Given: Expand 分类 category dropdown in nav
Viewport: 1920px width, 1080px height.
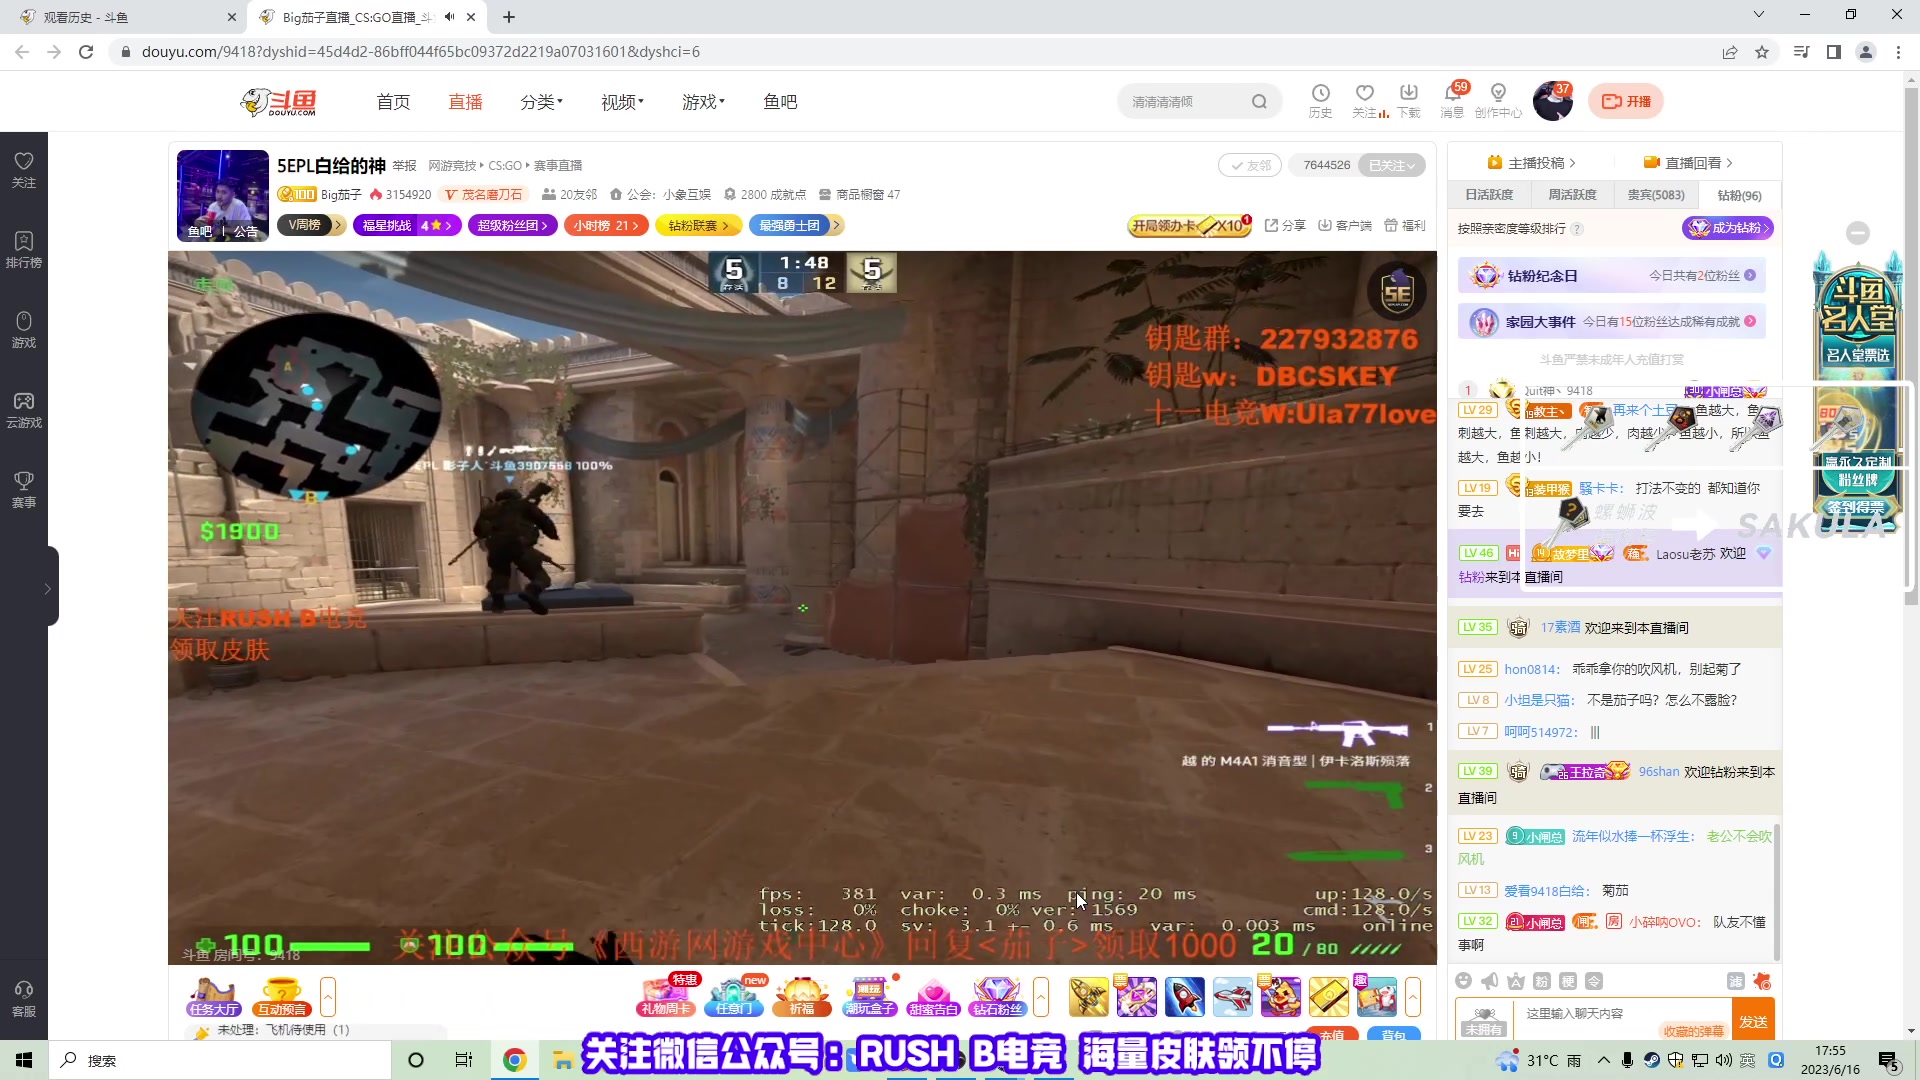Looking at the screenshot, I should [541, 102].
